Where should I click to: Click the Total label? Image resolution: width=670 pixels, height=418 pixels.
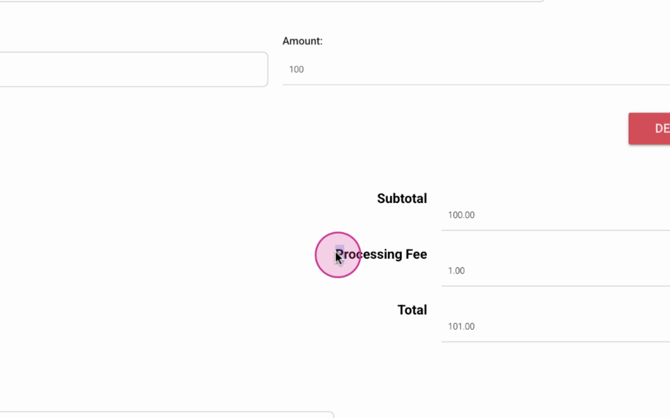tap(412, 311)
